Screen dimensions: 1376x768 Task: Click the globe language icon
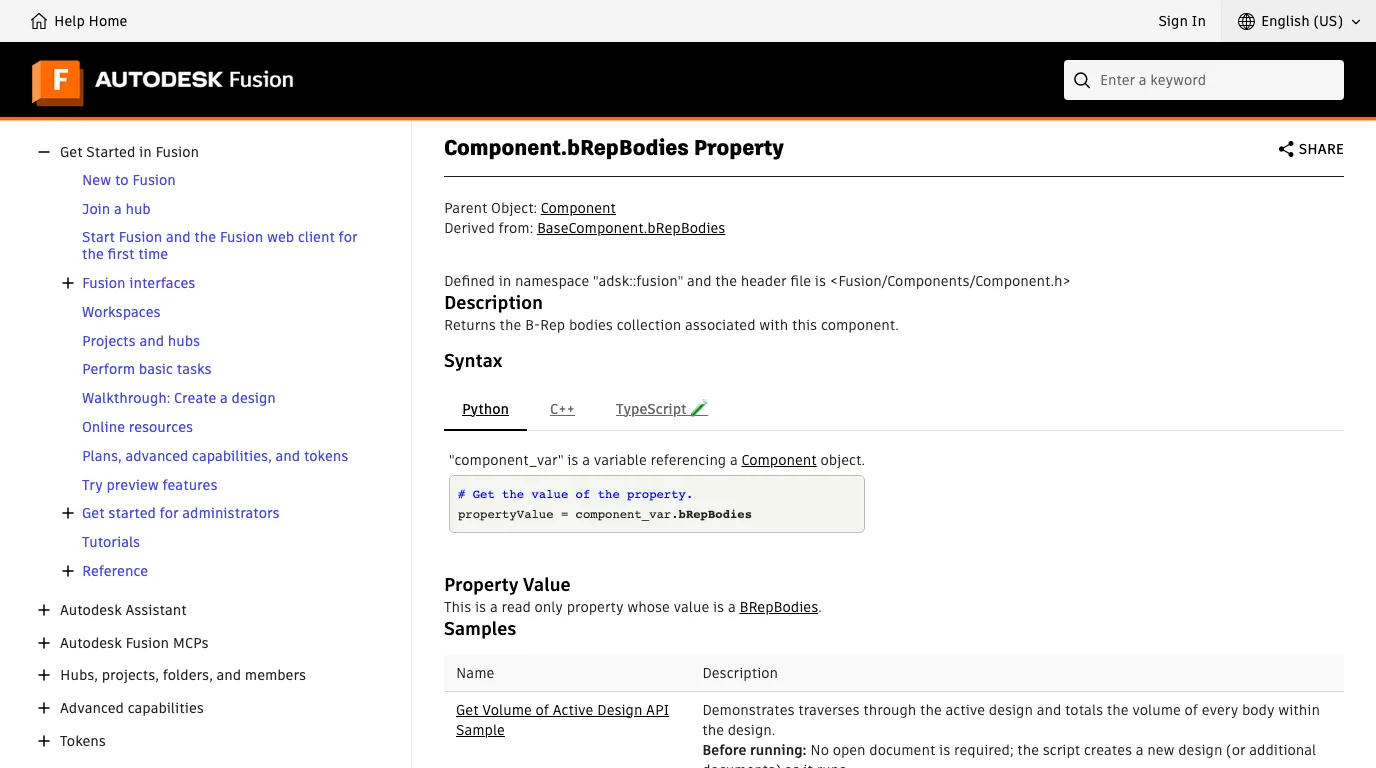point(1246,21)
